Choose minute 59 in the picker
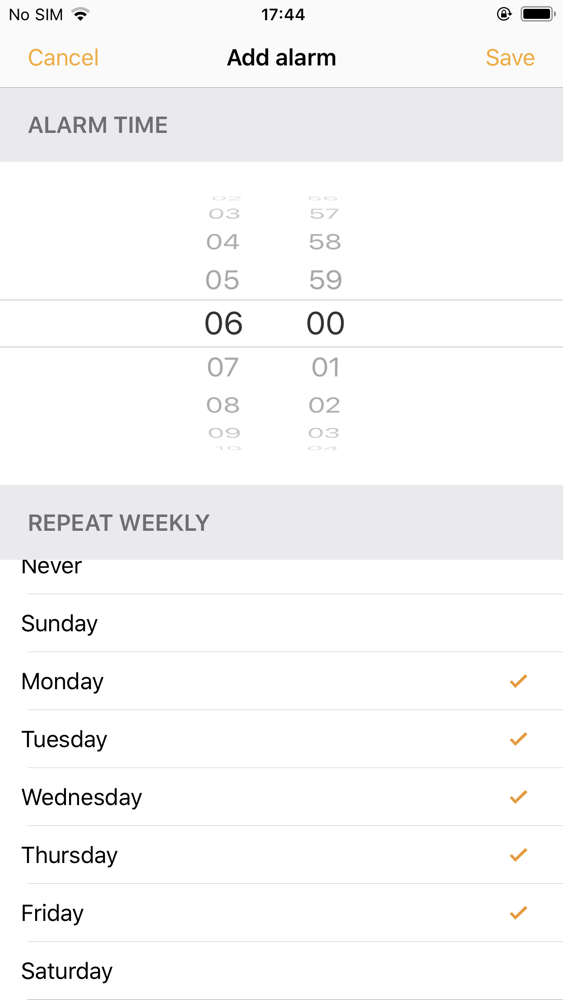Image resolution: width=563 pixels, height=1000 pixels. click(325, 280)
